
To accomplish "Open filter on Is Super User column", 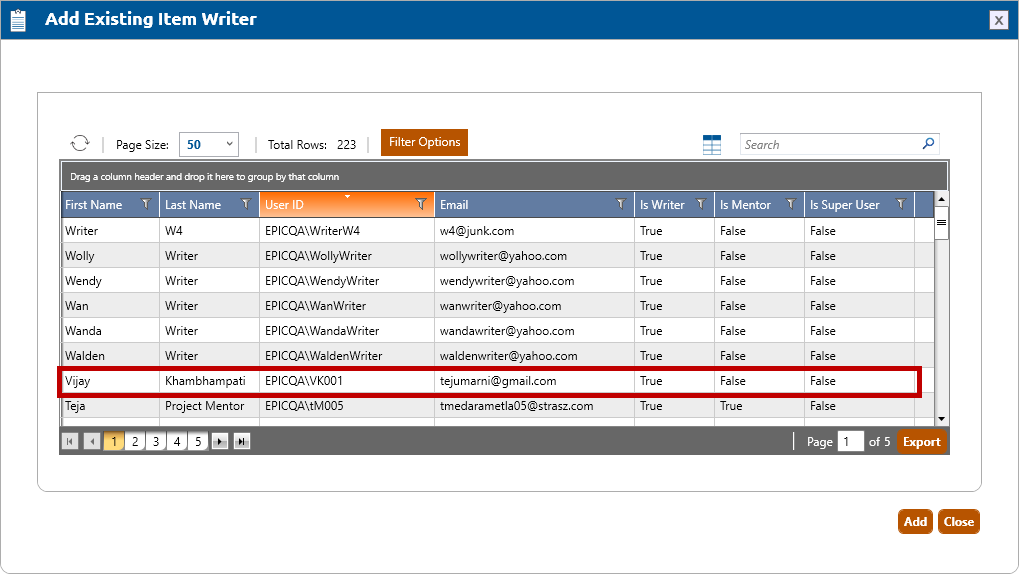I will [x=901, y=204].
